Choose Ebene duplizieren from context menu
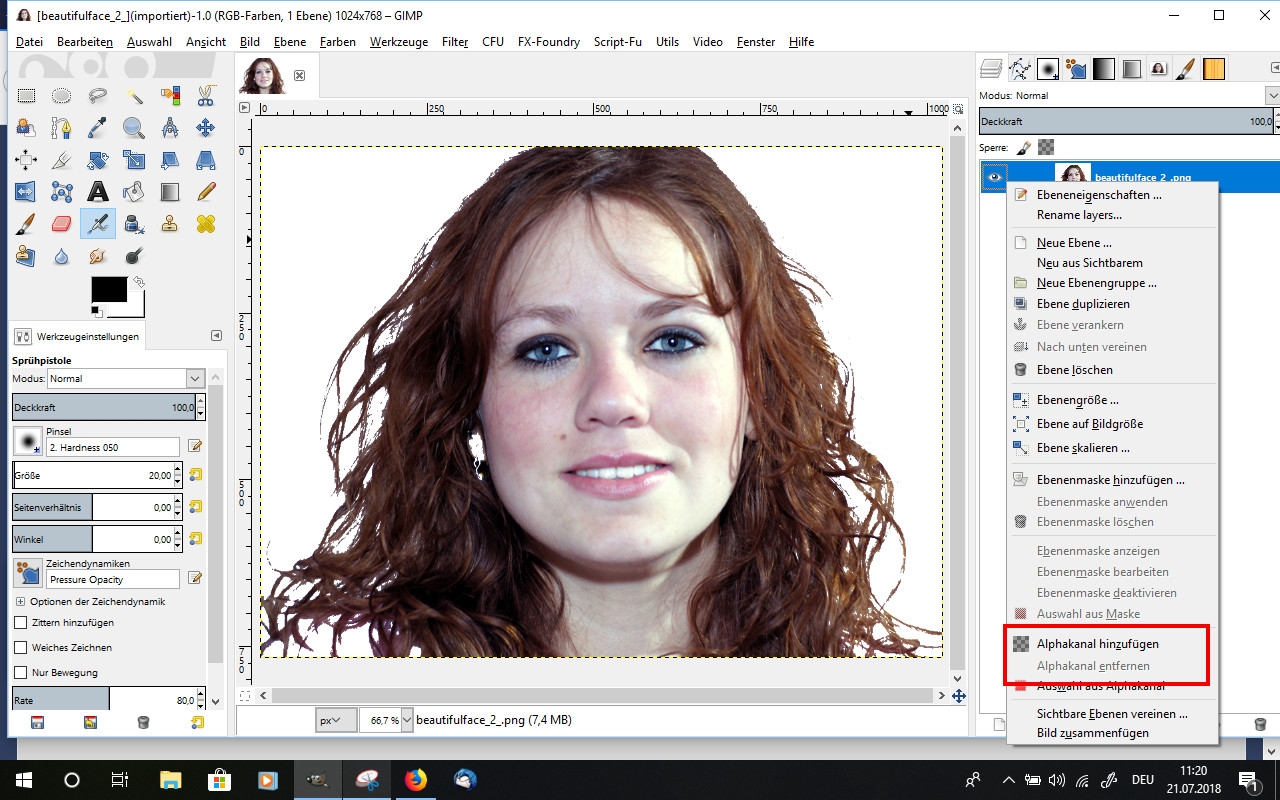The width and height of the screenshot is (1280, 800). [1083, 304]
